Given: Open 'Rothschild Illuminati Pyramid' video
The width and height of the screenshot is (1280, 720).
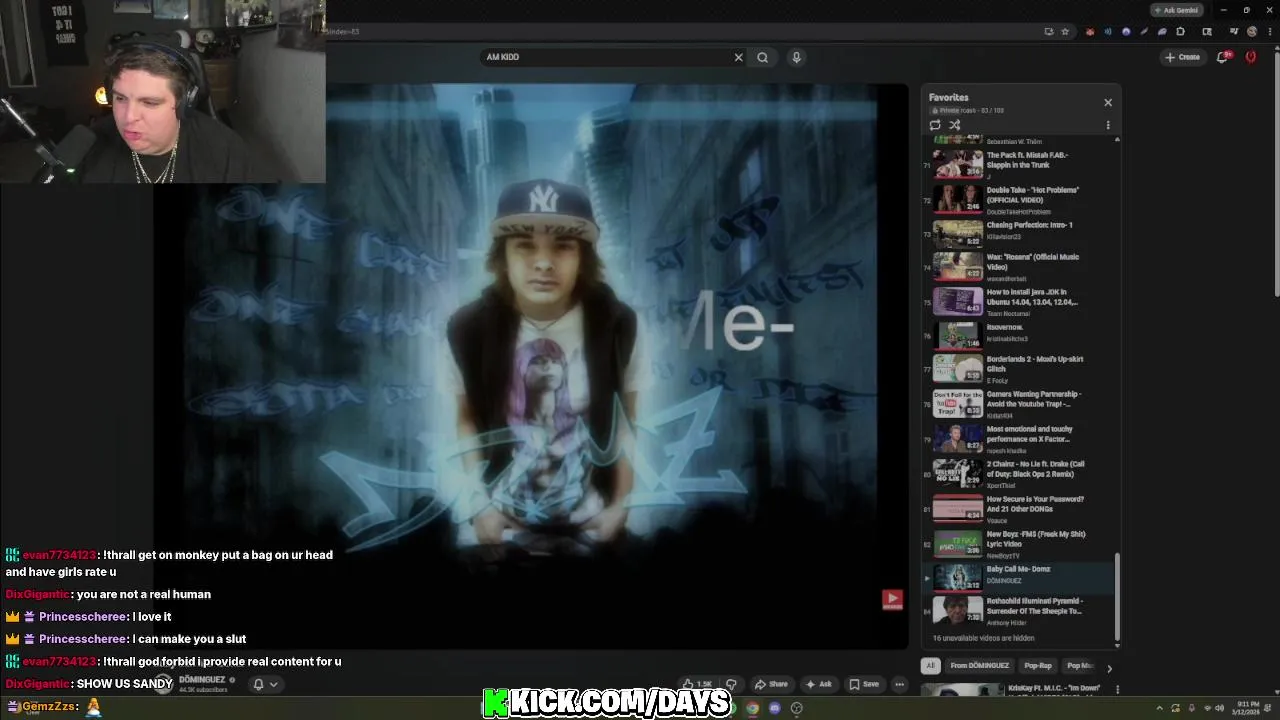Looking at the screenshot, I should coord(1020,611).
